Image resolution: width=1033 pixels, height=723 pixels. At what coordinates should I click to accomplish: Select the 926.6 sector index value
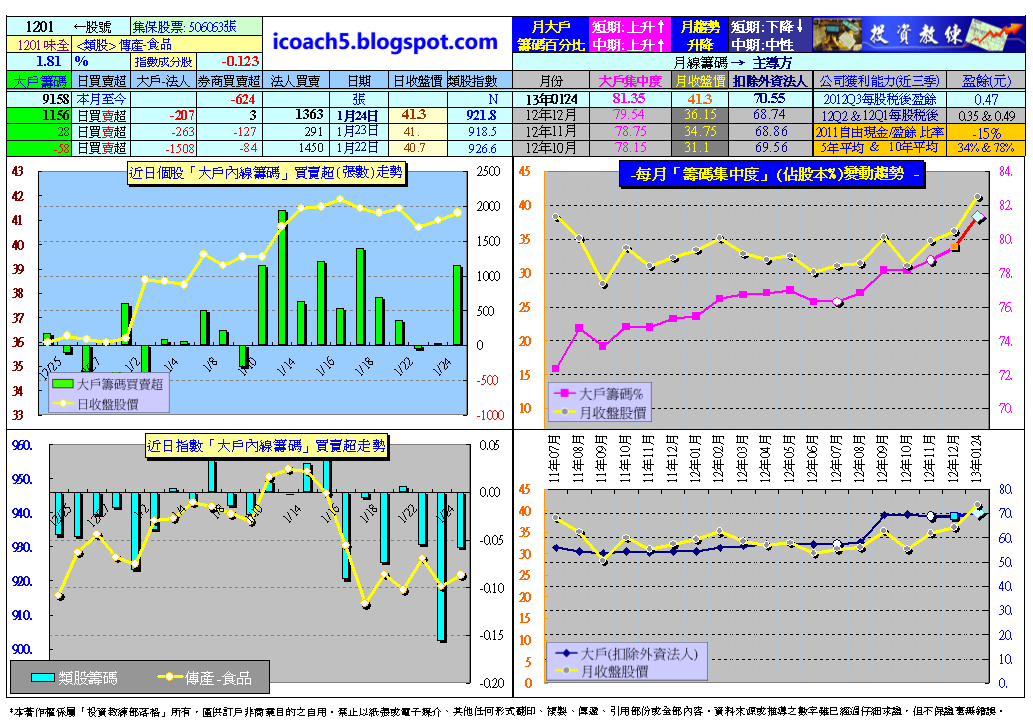(x=480, y=147)
